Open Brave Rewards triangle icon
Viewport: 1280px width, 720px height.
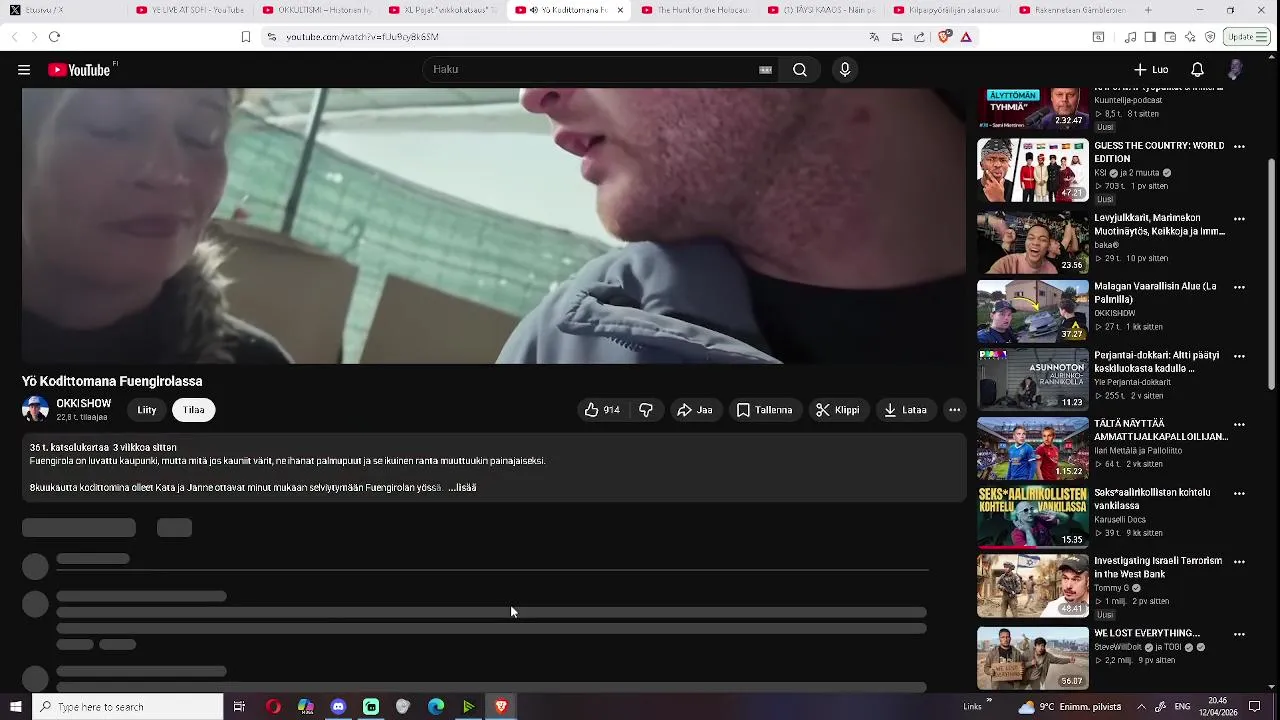(x=966, y=37)
